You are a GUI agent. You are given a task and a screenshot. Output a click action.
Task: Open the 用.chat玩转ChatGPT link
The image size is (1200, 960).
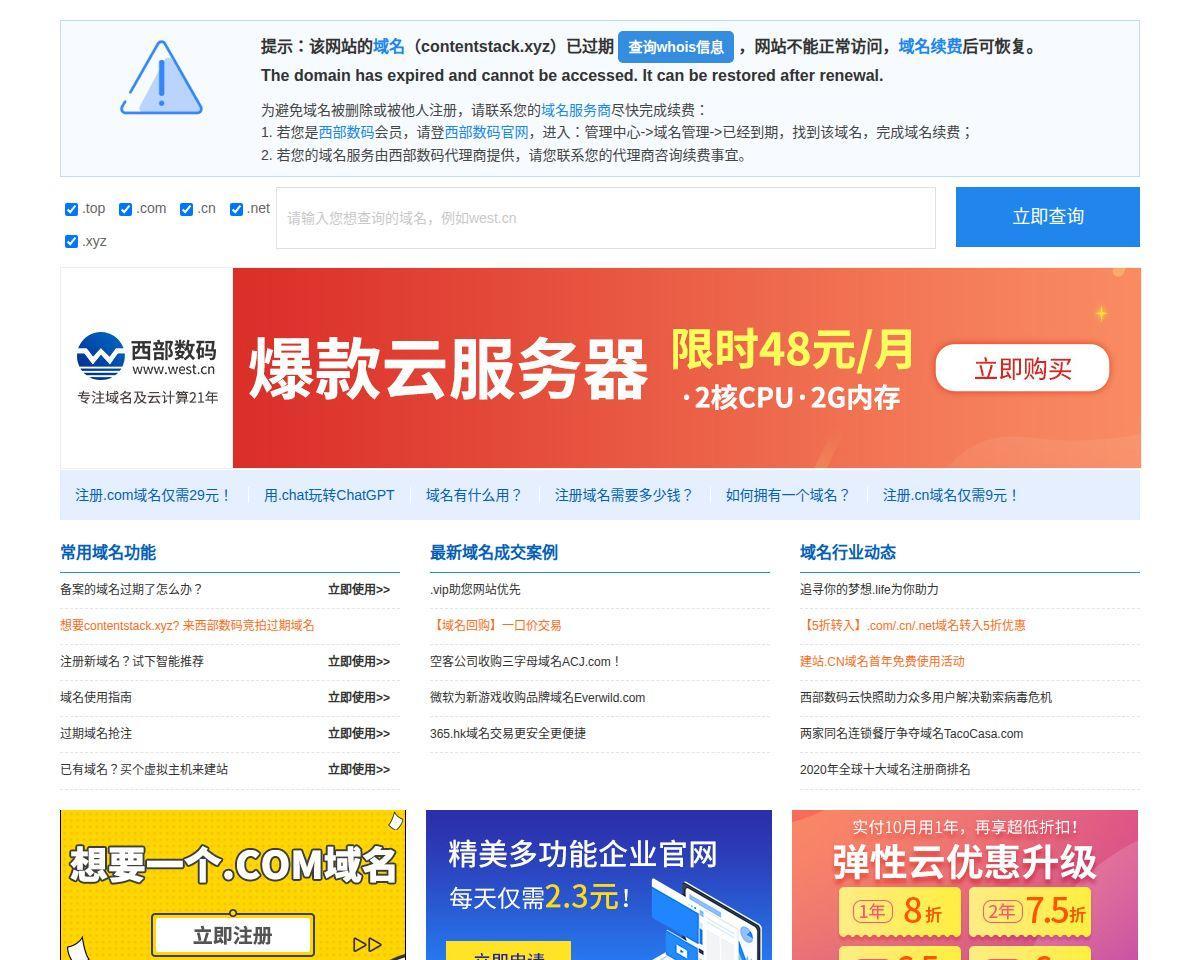pyautogui.click(x=329, y=495)
